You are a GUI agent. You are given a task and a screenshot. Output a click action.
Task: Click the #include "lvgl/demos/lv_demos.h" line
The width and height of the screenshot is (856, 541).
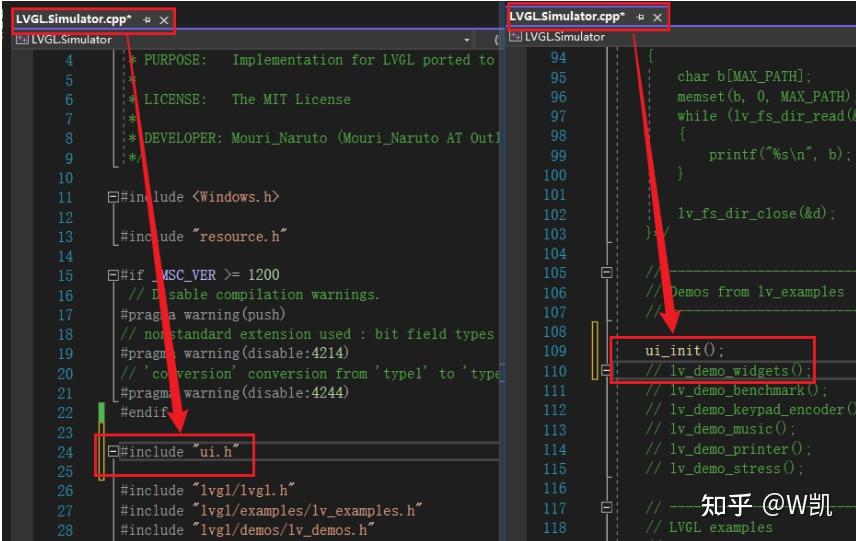(x=247, y=530)
